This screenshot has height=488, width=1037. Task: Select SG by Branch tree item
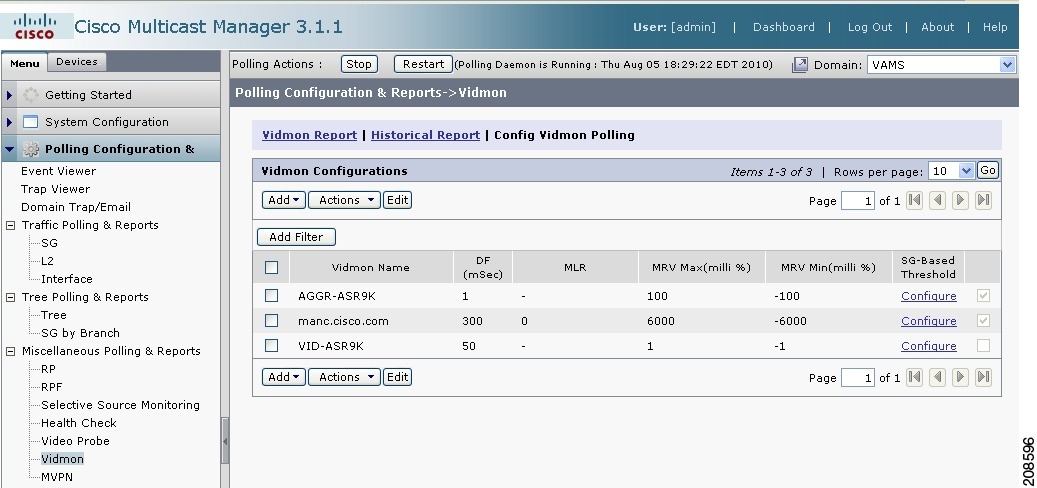point(80,333)
